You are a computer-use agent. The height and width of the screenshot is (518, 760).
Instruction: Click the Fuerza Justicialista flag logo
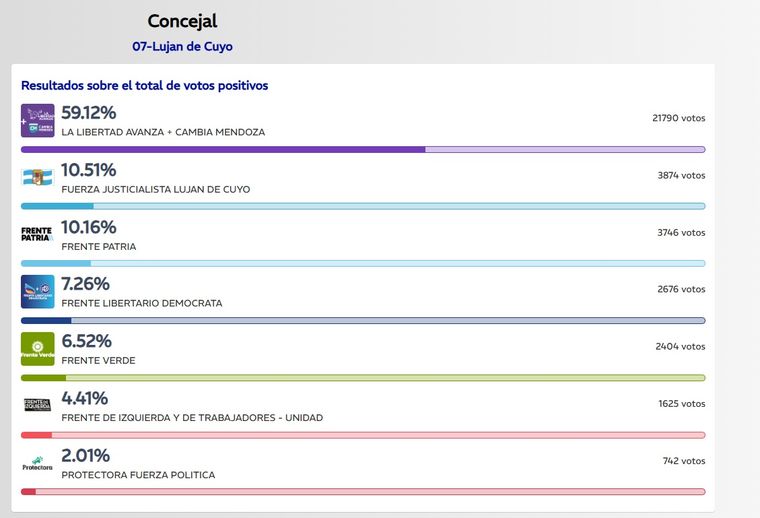point(38,178)
